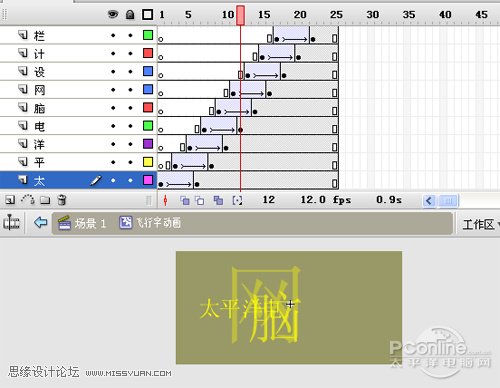Viewport: 500px width, 388px height.
Task: Enable onion skin outlines
Action: pyautogui.click(x=200, y=200)
